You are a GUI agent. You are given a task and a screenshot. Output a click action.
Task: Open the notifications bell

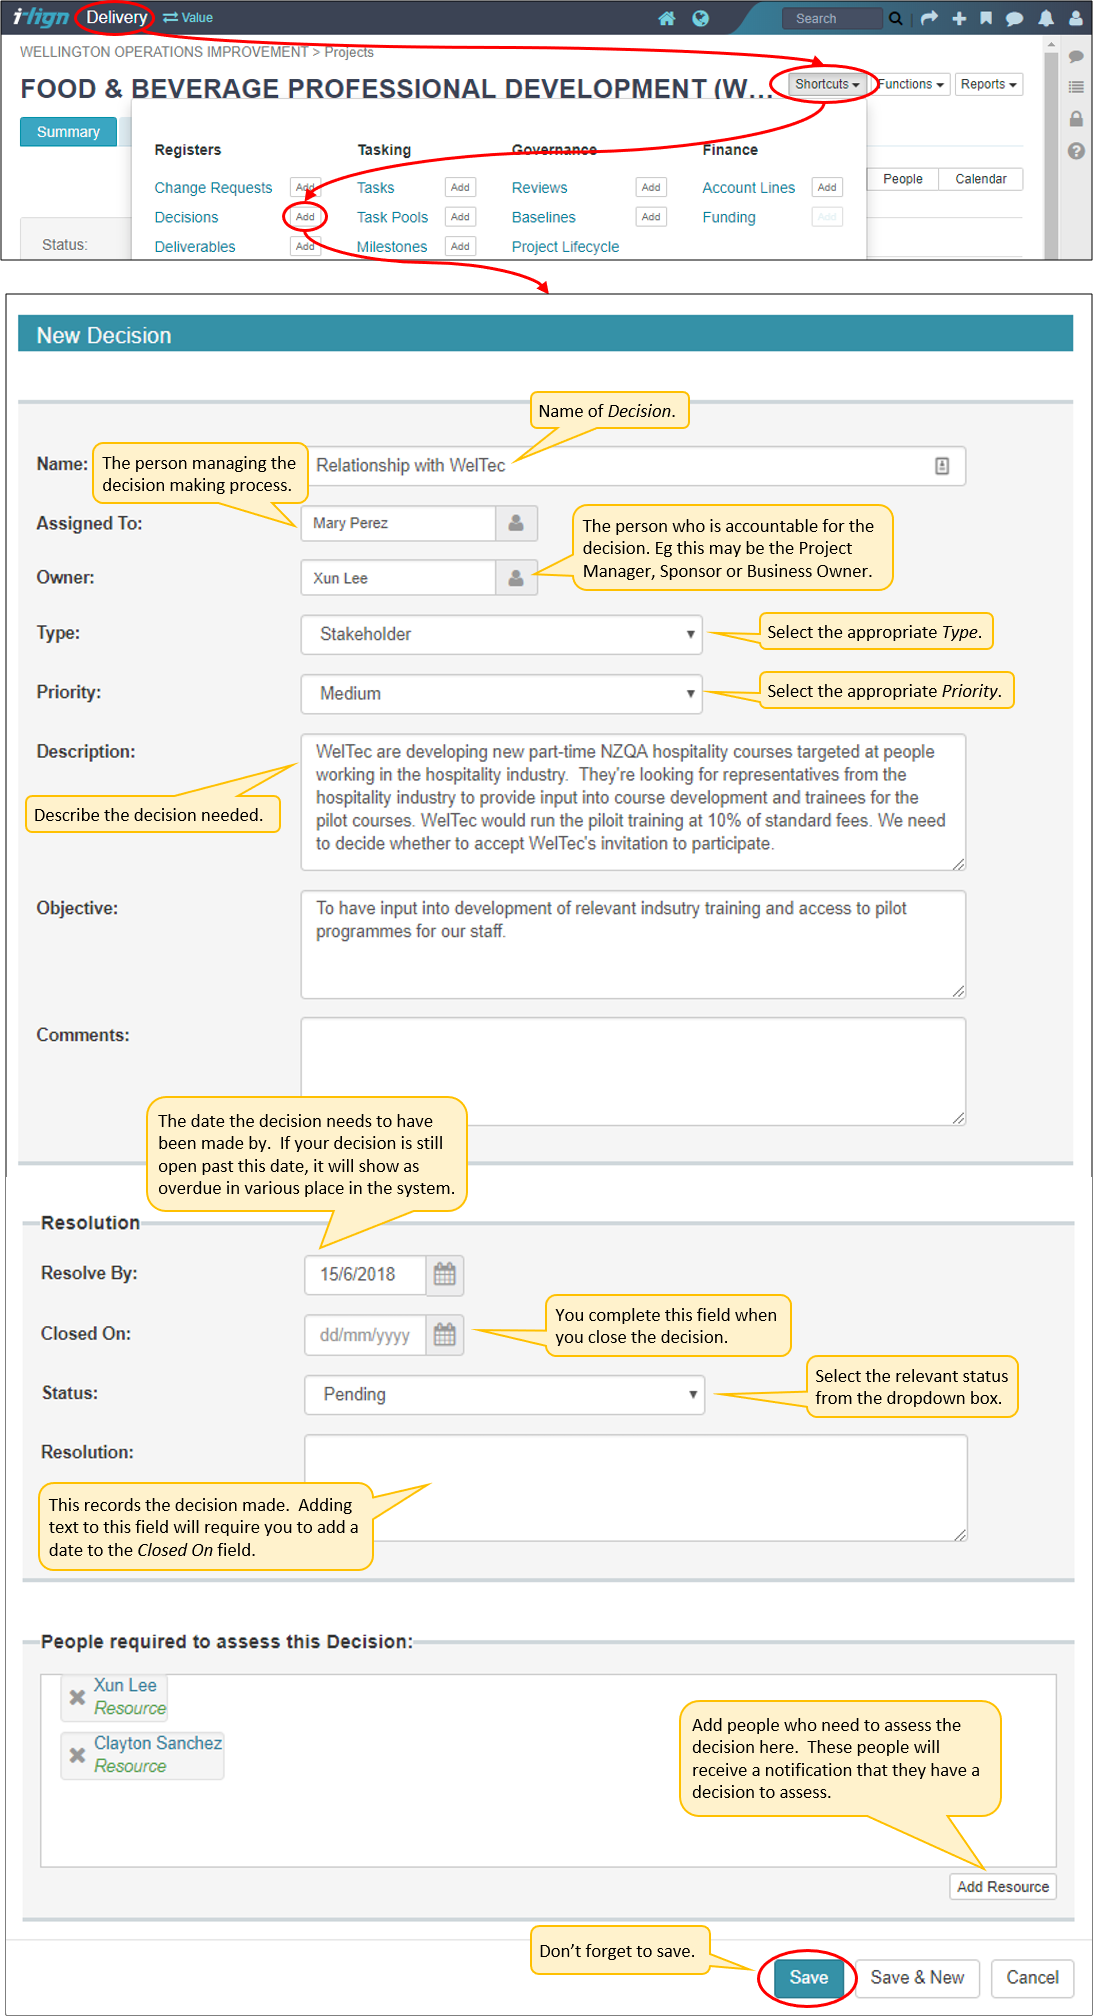click(x=1046, y=18)
